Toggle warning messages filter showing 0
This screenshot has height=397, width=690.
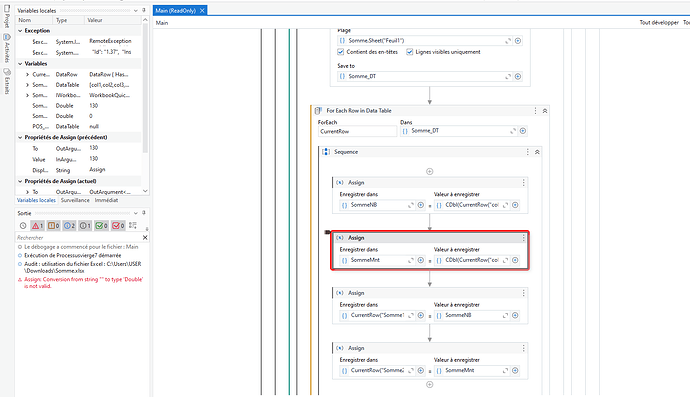[53, 226]
